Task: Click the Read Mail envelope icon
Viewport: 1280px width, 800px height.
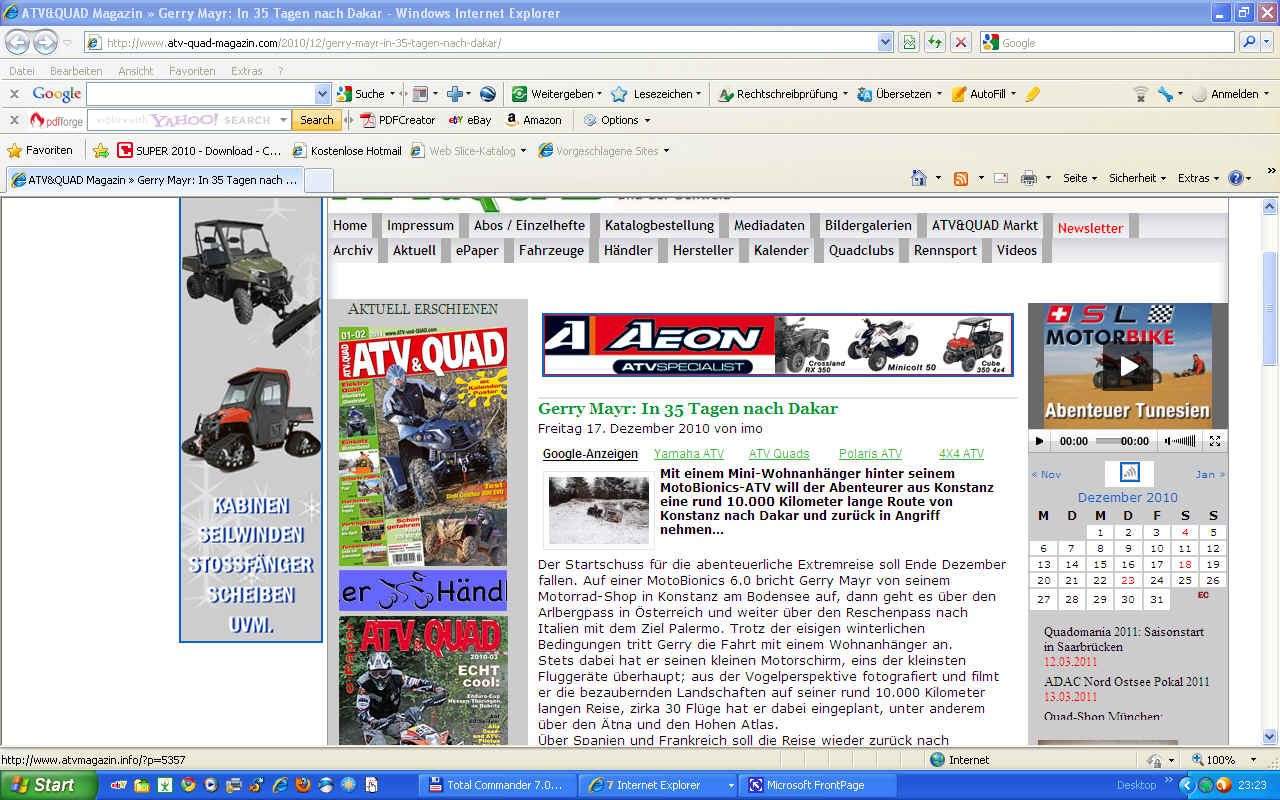Action: click(1001, 178)
